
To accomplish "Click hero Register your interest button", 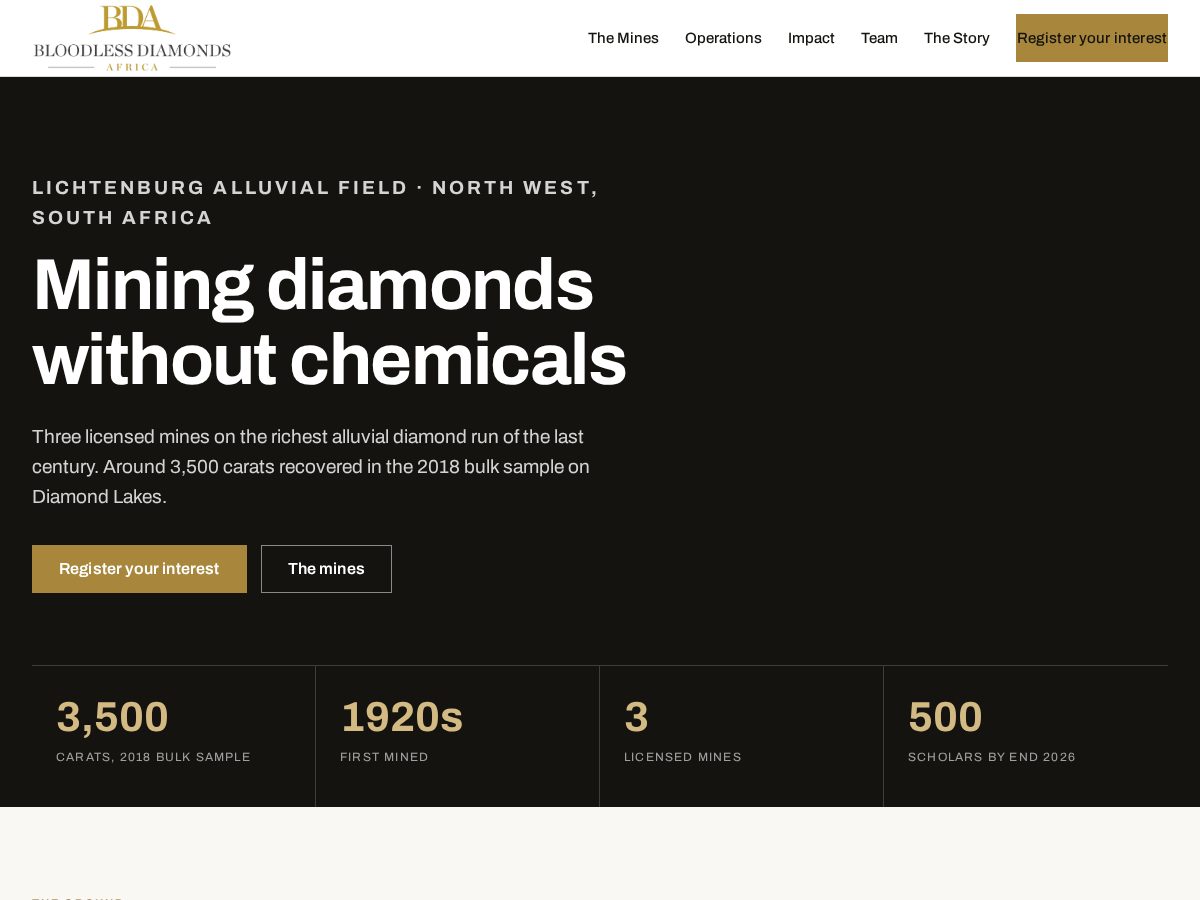I will click(x=139, y=569).
